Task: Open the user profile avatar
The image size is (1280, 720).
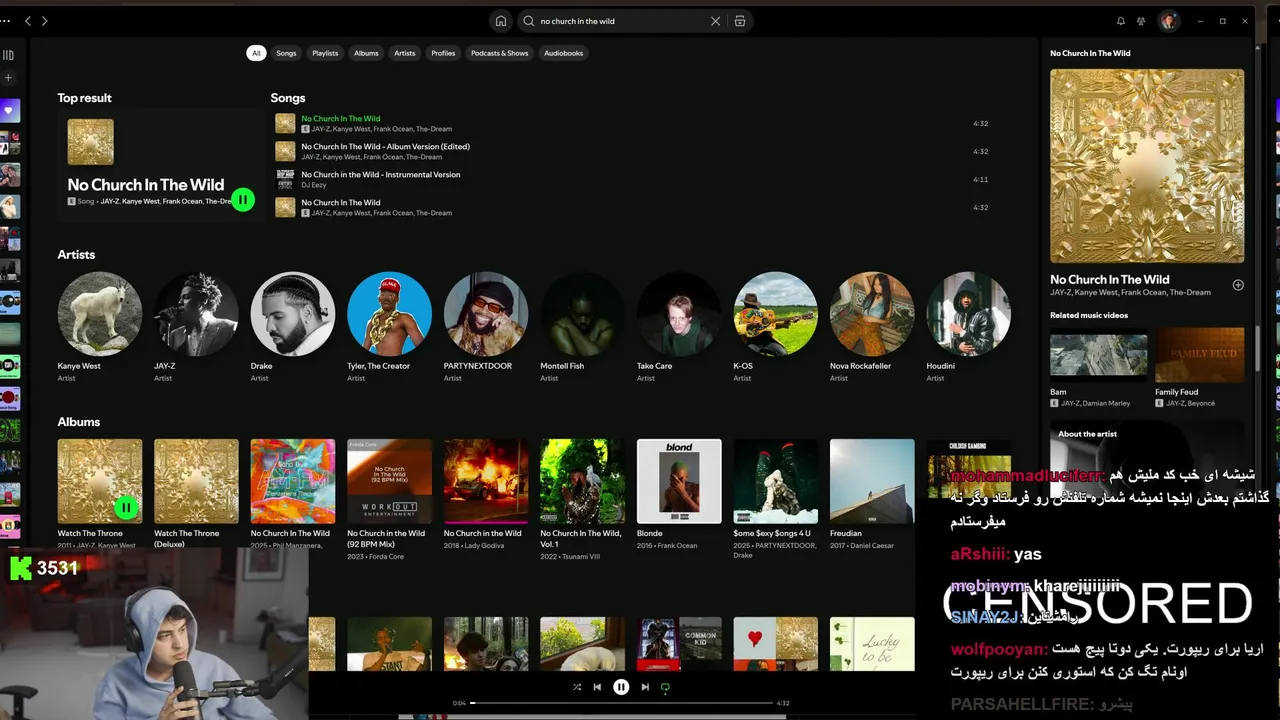Action: click(x=1169, y=21)
